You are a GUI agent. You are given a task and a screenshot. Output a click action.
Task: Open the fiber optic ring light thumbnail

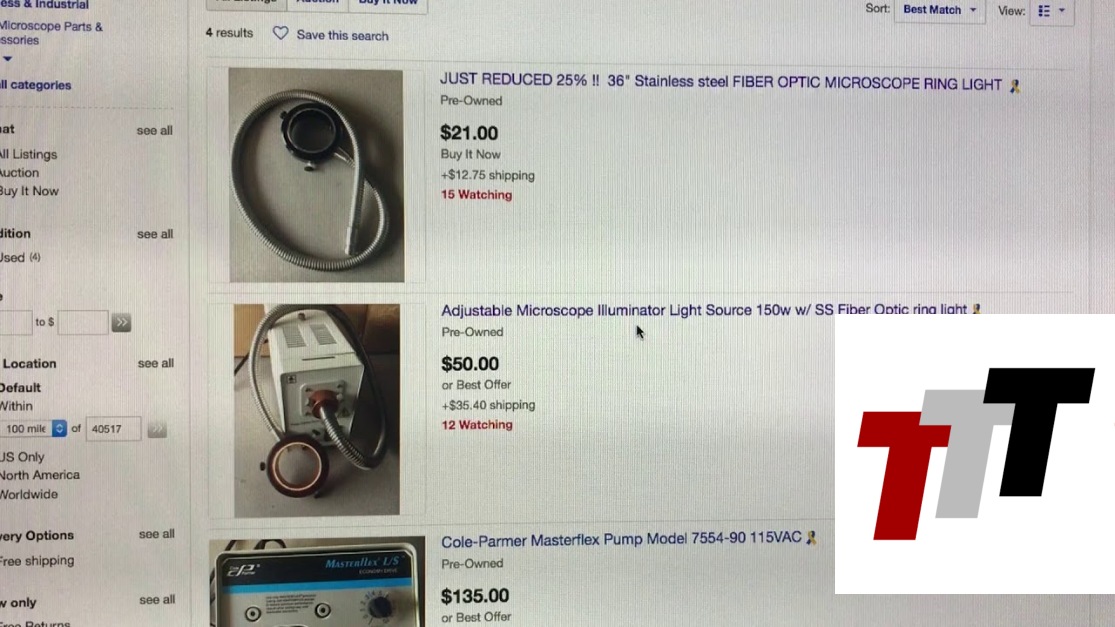316,175
